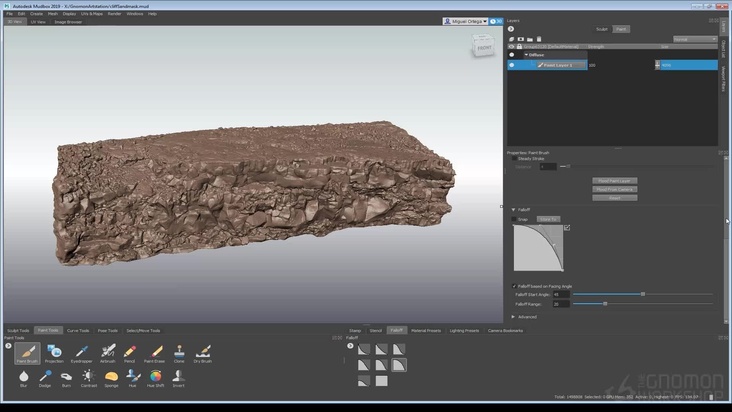Viewport: 732px width, 412px height.
Task: Choose the Airbrush tool
Action: click(107, 352)
